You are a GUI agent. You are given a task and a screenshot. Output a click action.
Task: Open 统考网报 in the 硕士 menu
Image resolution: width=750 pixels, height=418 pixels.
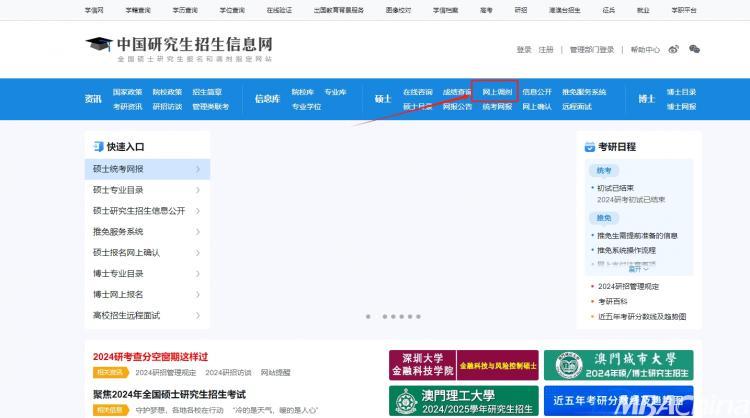[497, 107]
